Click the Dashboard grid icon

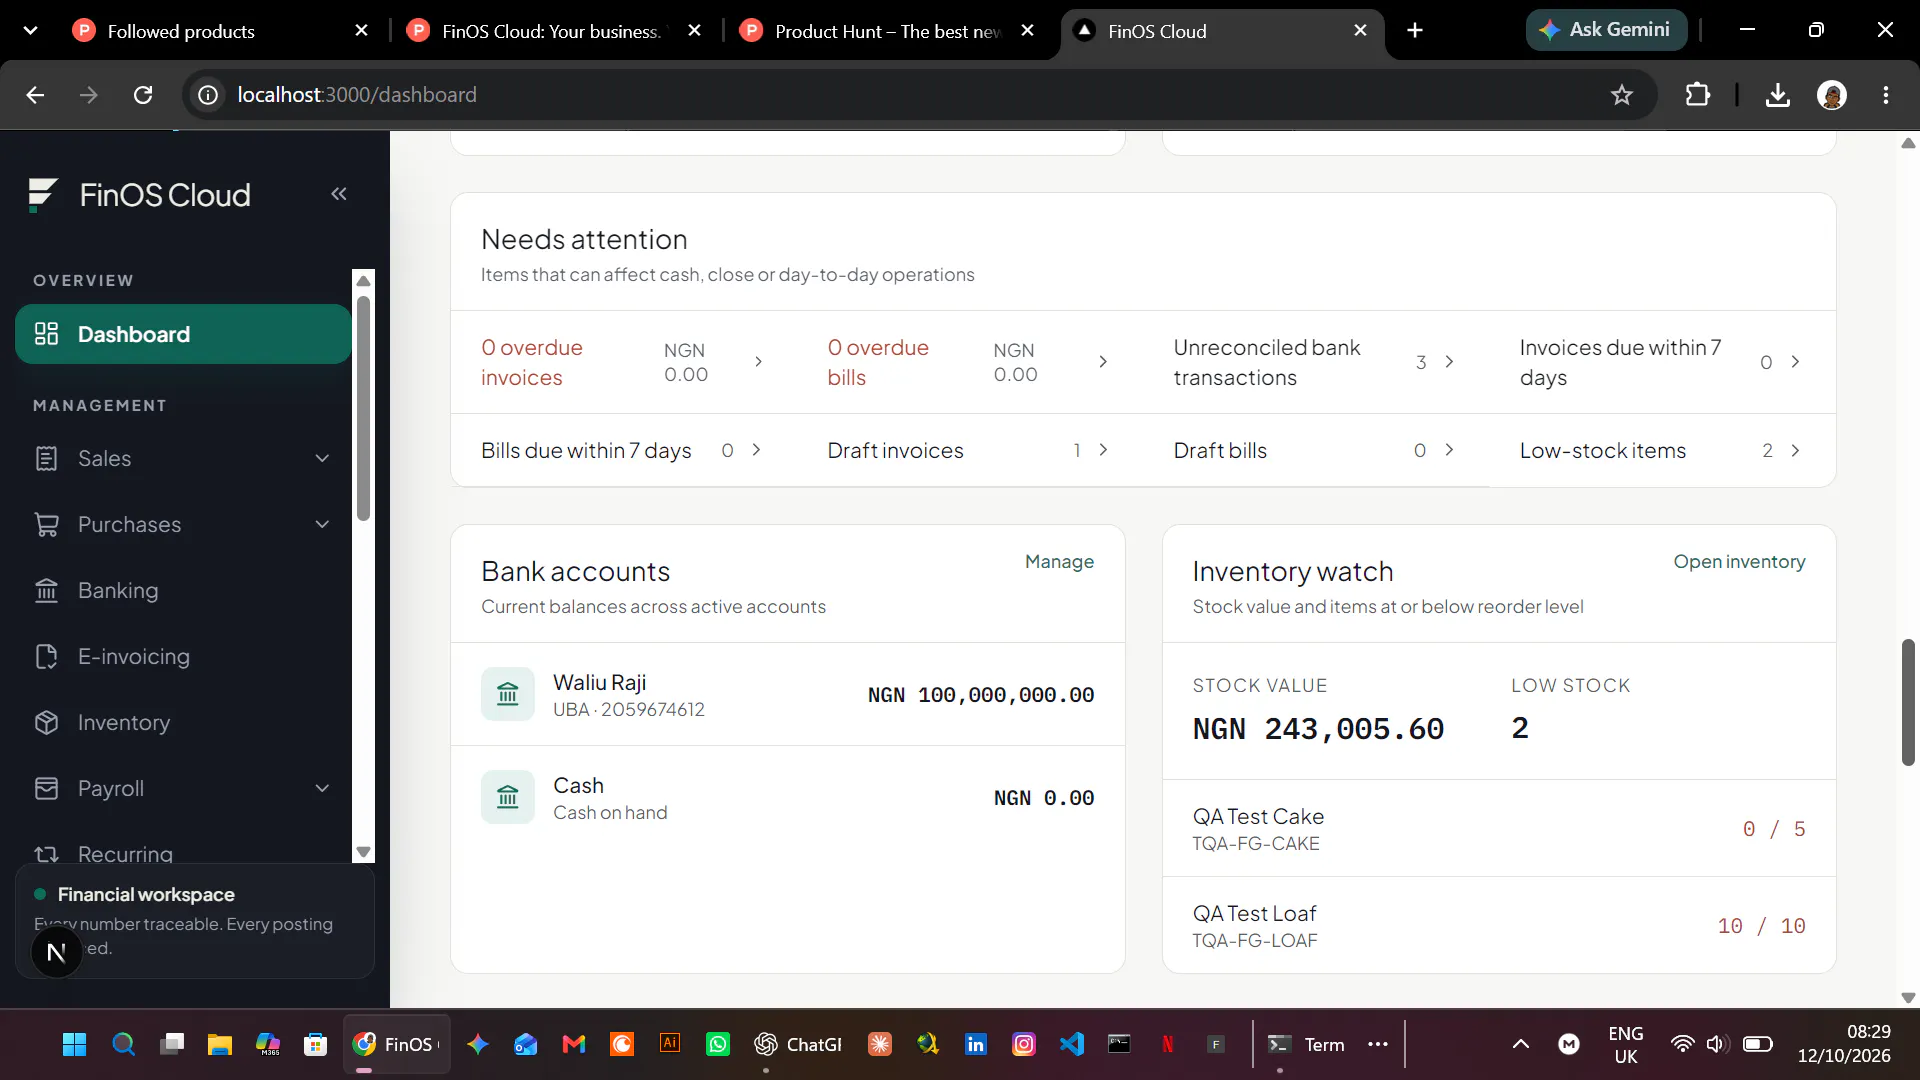coord(46,334)
